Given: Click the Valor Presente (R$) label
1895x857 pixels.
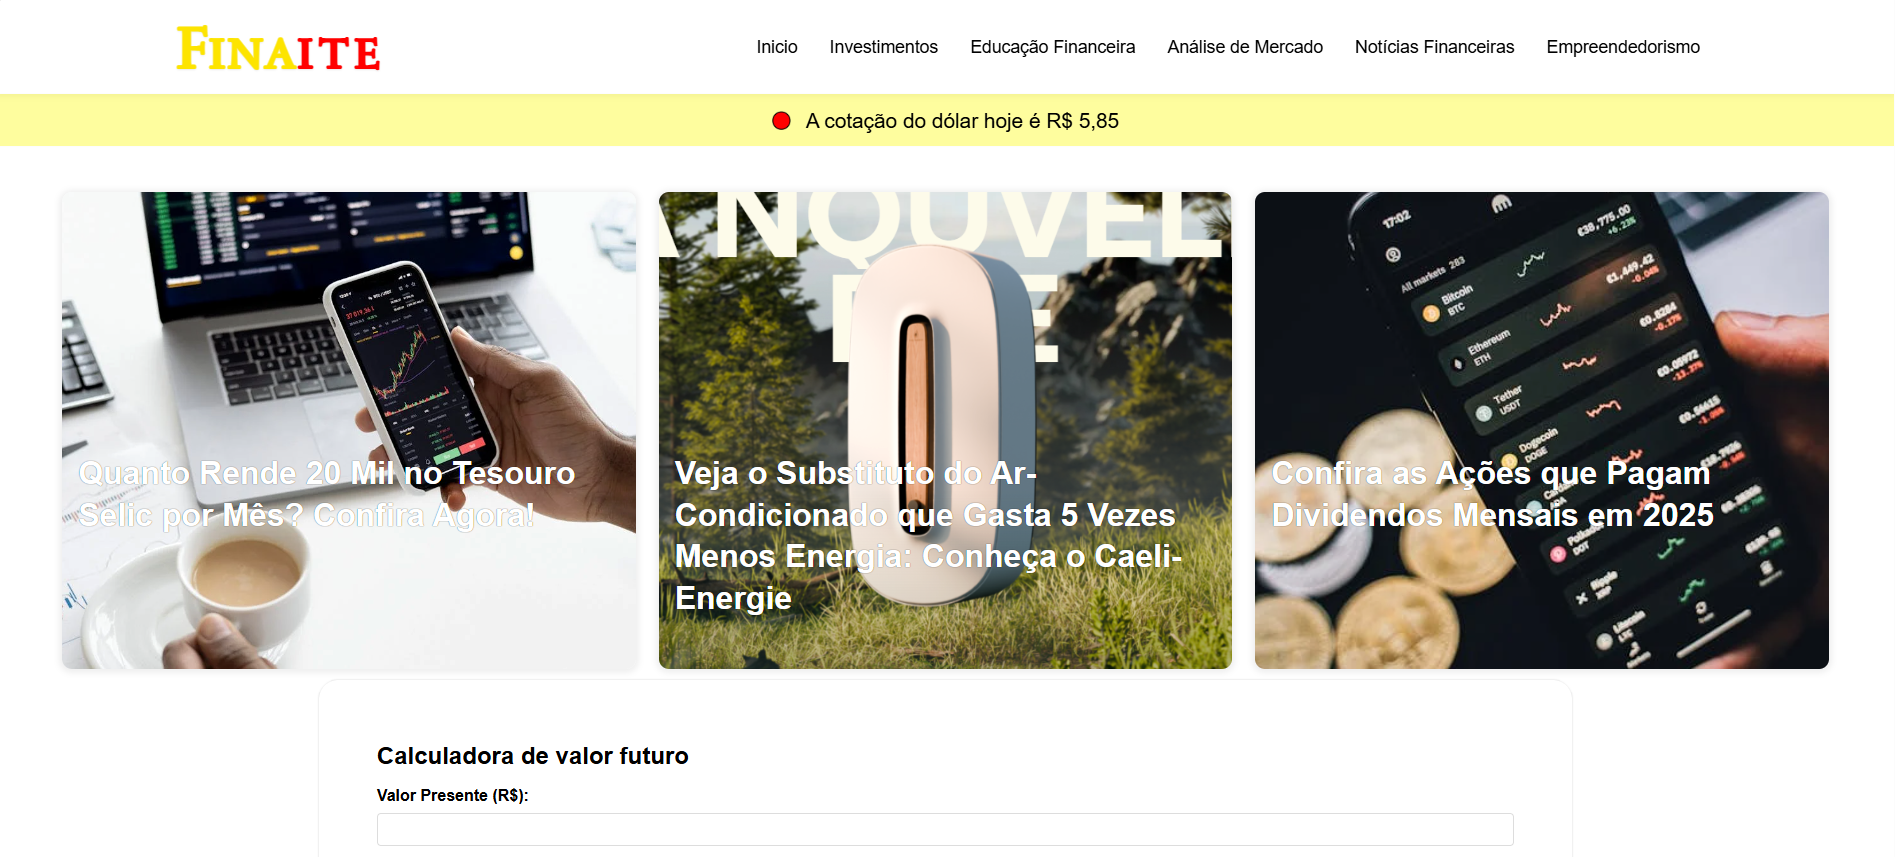Looking at the screenshot, I should click(x=452, y=795).
